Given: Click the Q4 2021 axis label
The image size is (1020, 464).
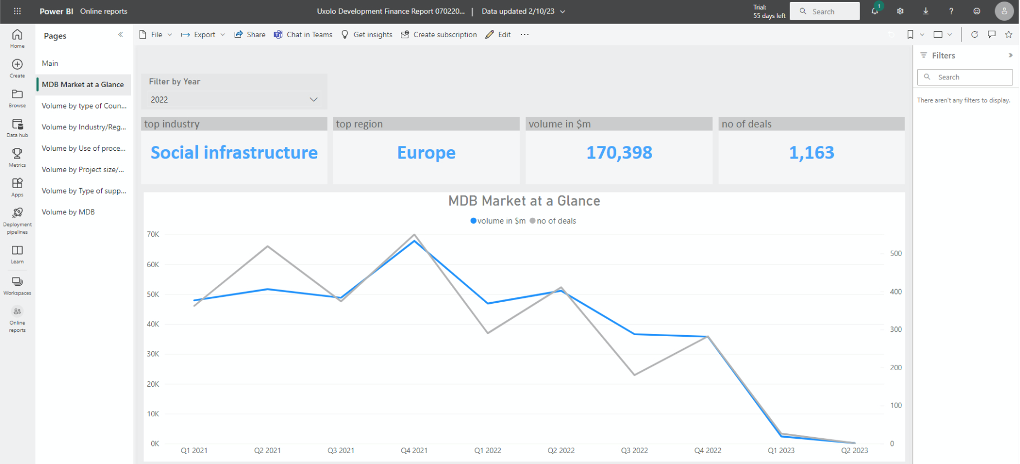Looking at the screenshot, I should (x=414, y=450).
